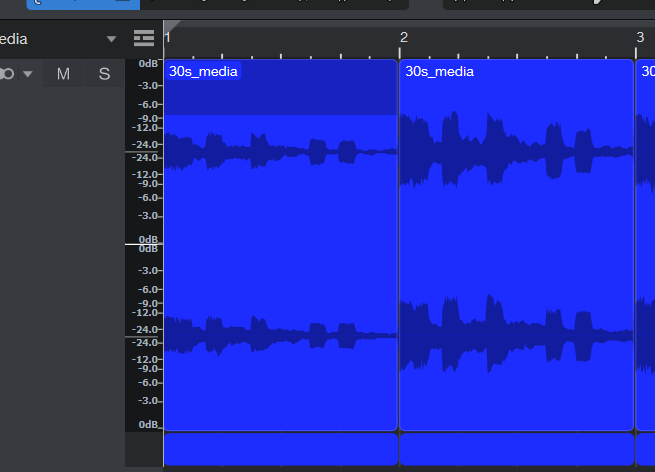Click the blue highlighted toolbar button at top
Screen dimensions: 655x472
coord(84,4)
